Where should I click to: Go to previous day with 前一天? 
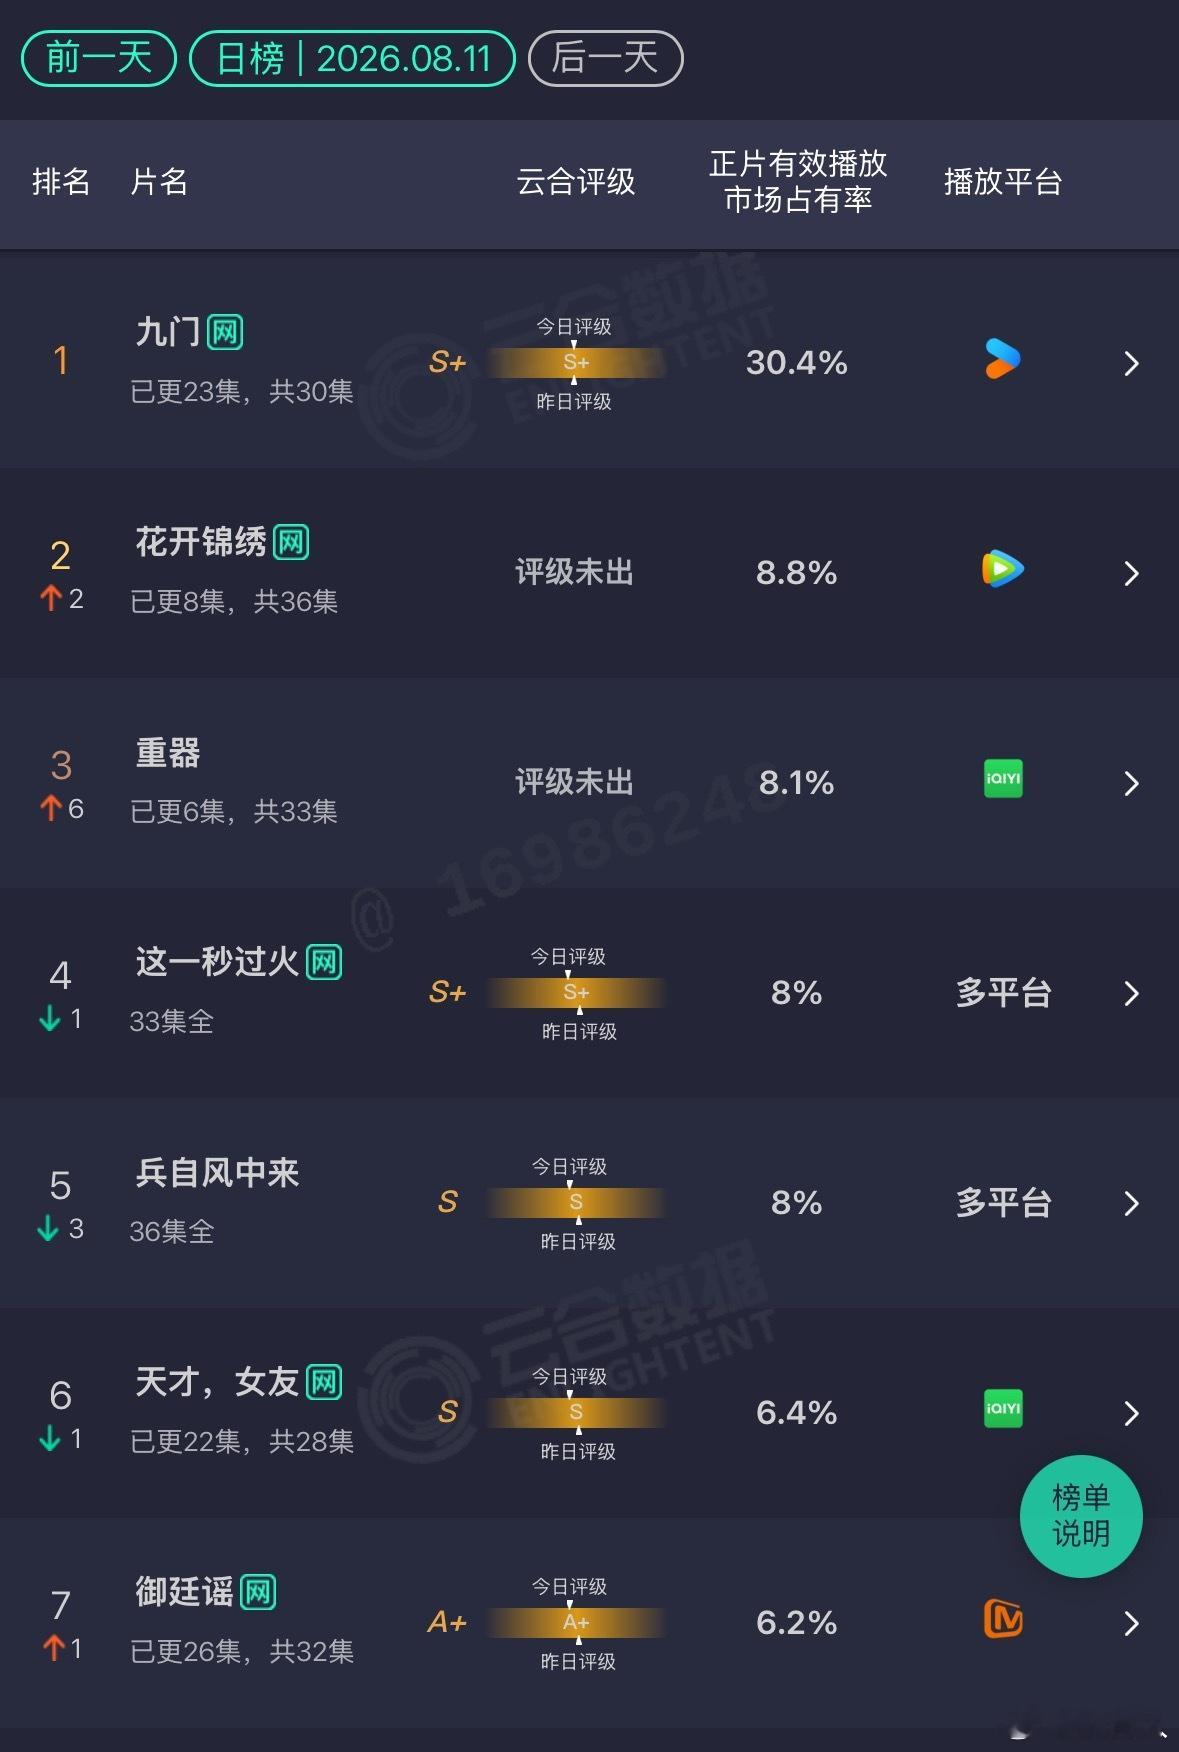[99, 58]
